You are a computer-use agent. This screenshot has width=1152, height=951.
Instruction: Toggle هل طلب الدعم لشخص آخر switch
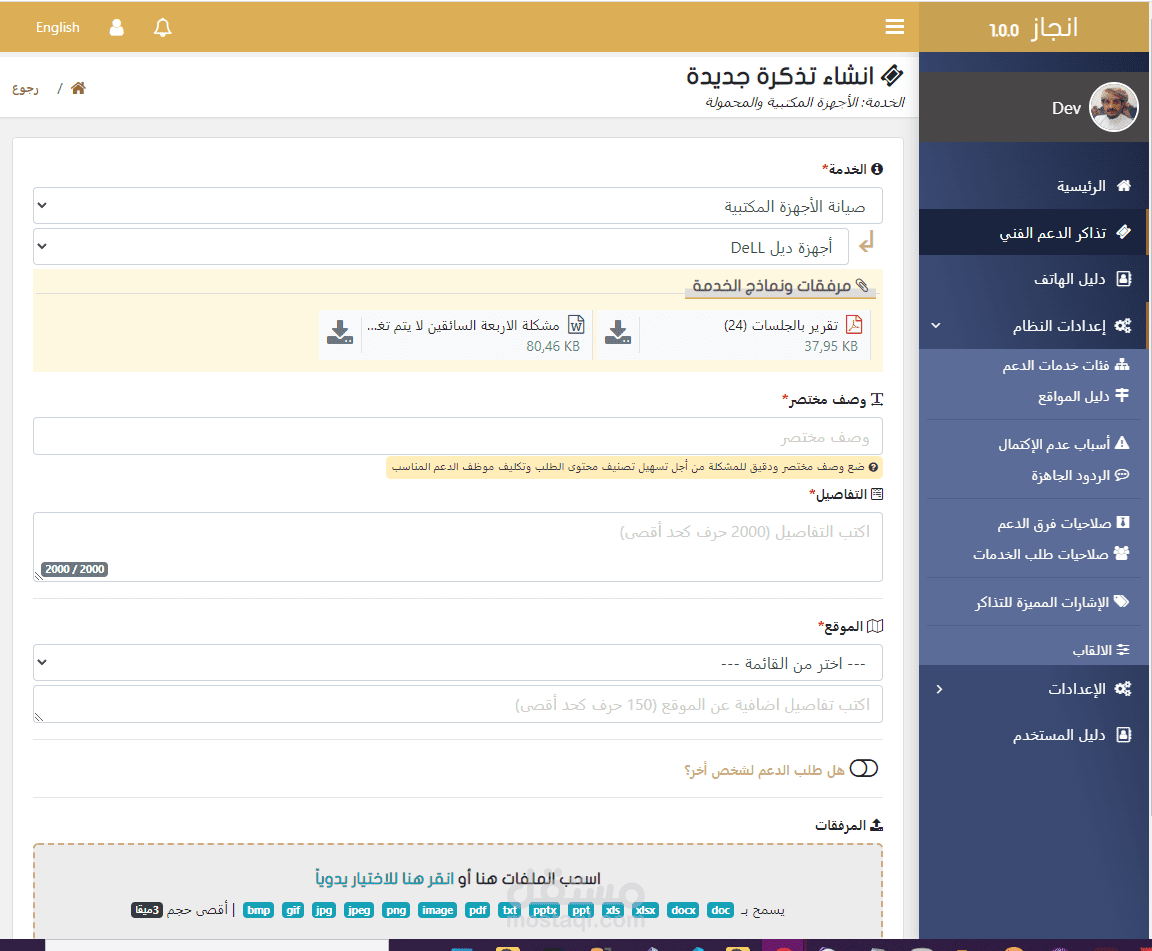[864, 768]
